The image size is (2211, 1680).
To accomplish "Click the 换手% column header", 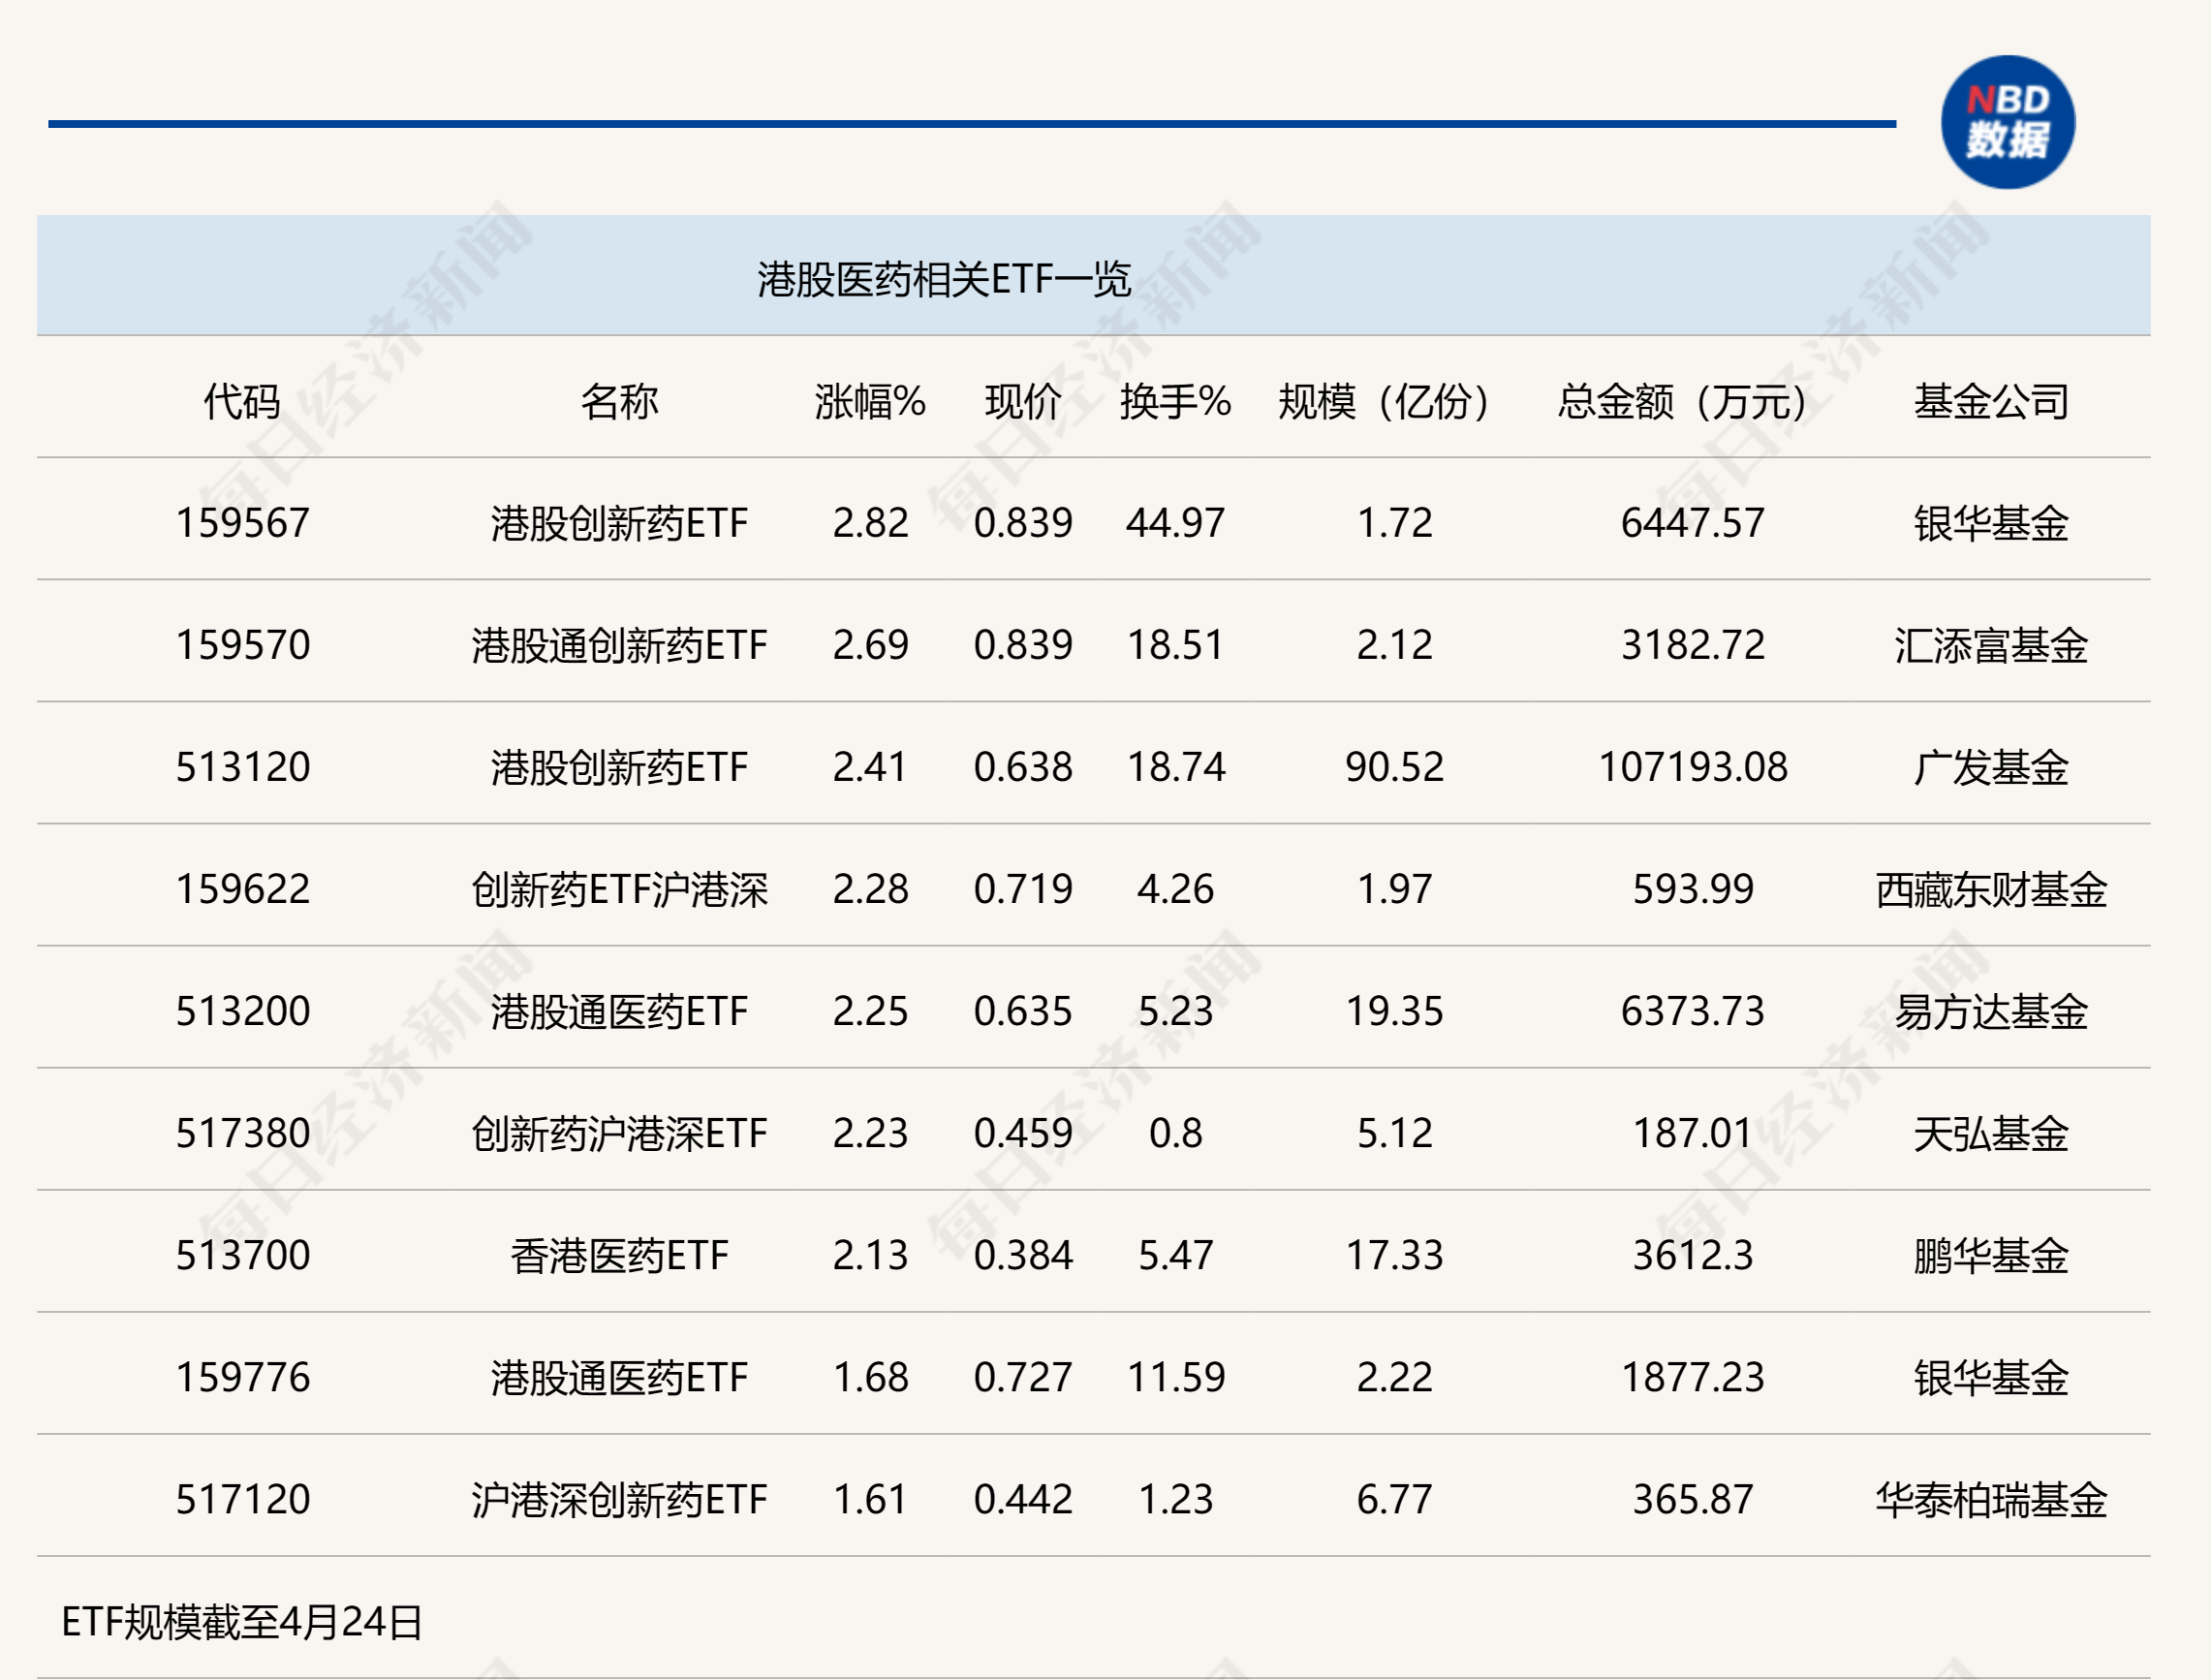I will click(1175, 402).
